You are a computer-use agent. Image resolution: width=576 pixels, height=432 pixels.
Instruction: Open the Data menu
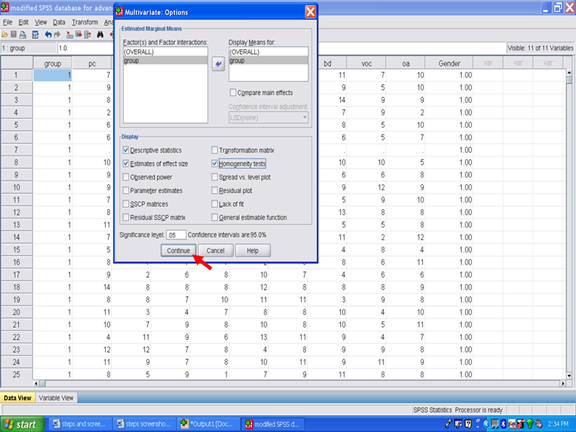59,22
